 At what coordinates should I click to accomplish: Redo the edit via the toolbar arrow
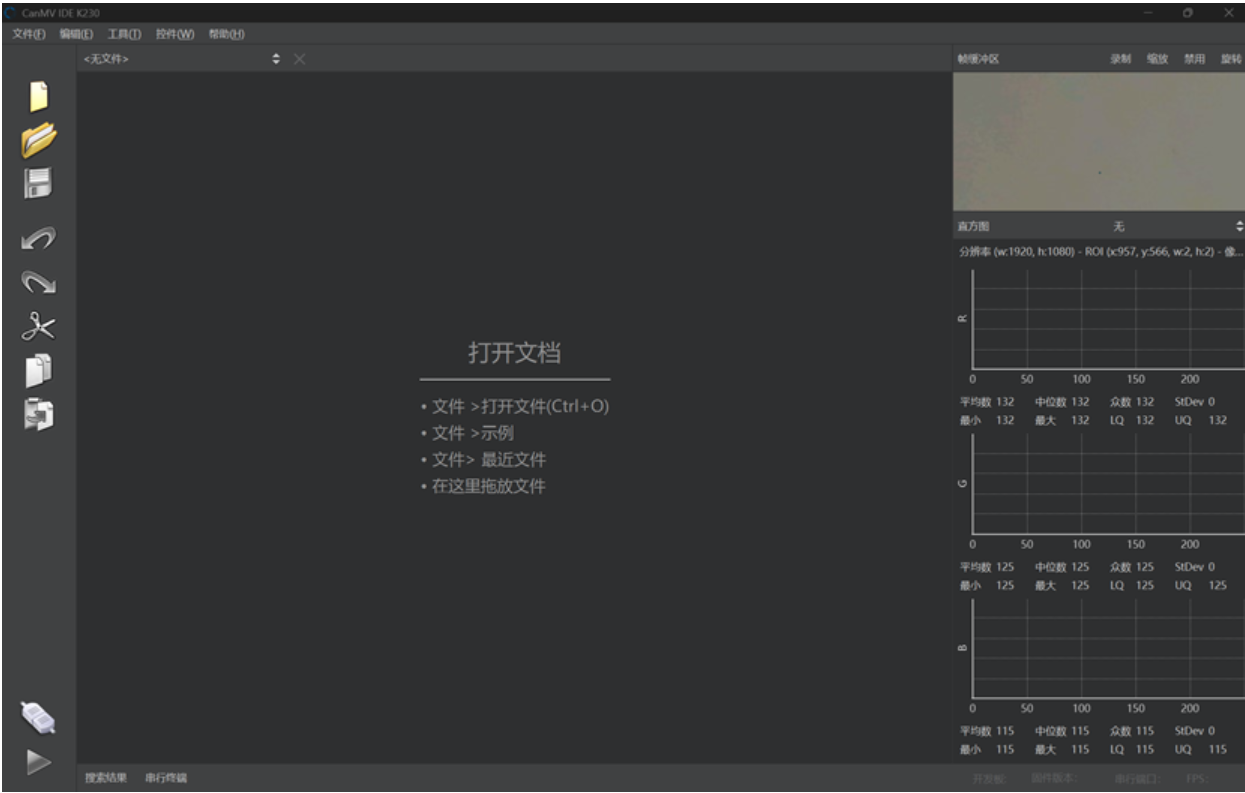coord(38,283)
